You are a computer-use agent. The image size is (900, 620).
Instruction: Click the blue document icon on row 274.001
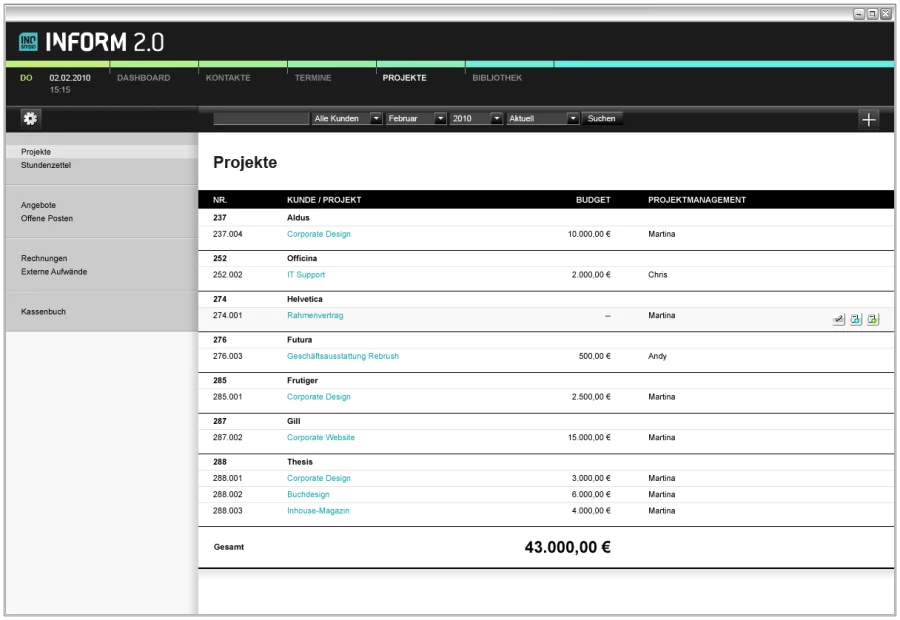(855, 319)
